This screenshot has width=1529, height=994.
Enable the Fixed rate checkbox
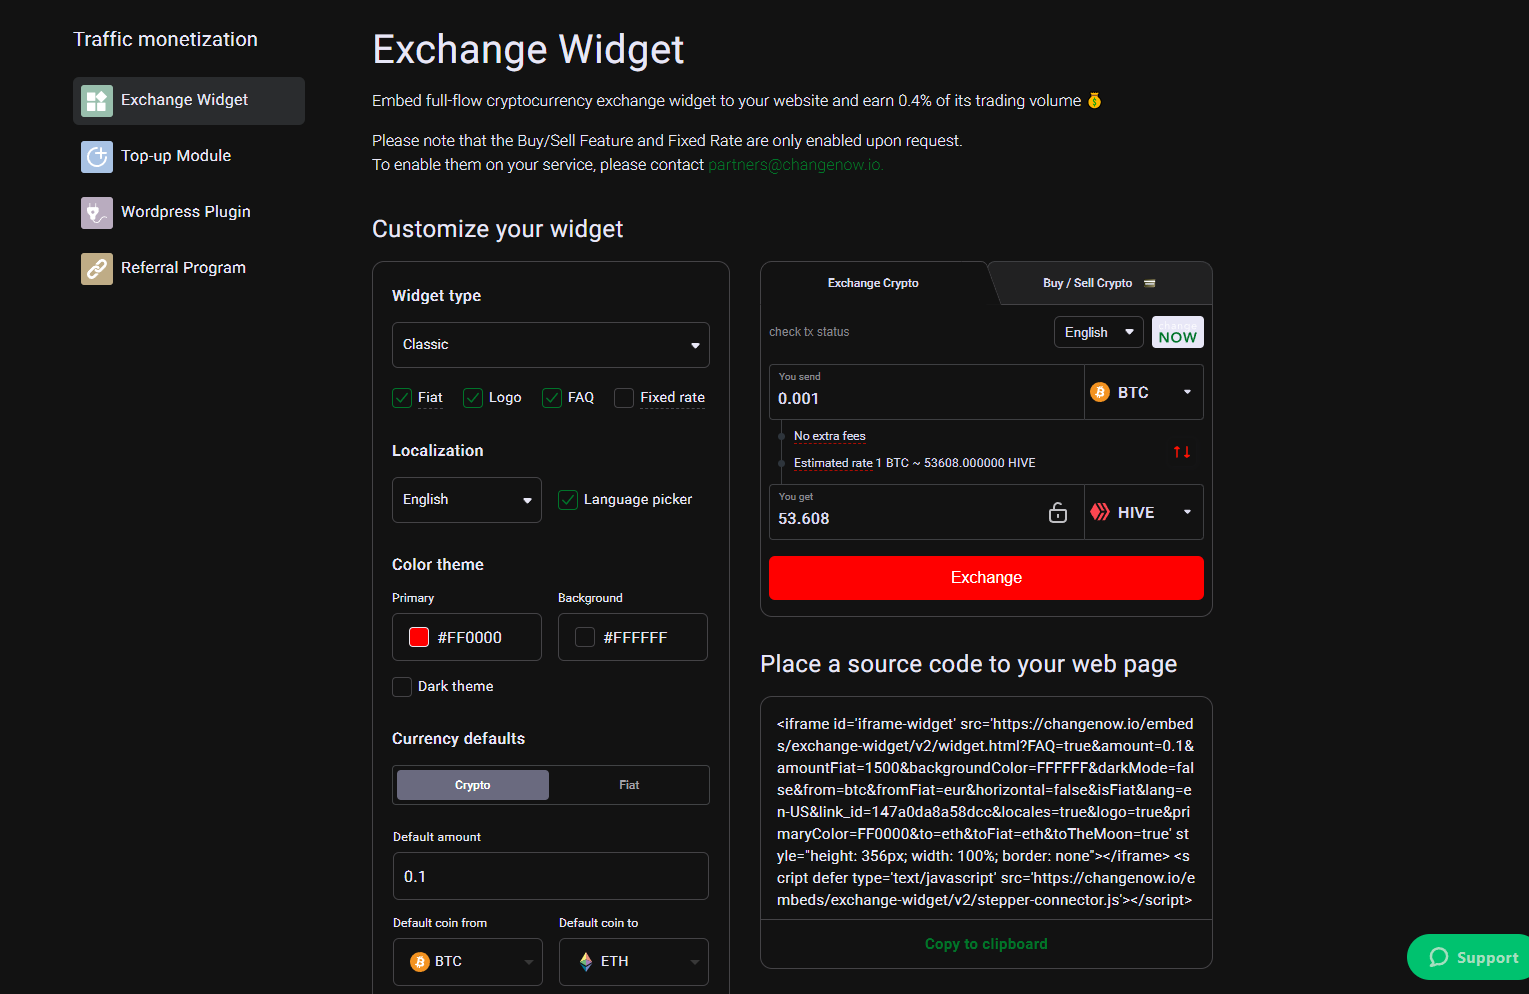[x=624, y=398]
